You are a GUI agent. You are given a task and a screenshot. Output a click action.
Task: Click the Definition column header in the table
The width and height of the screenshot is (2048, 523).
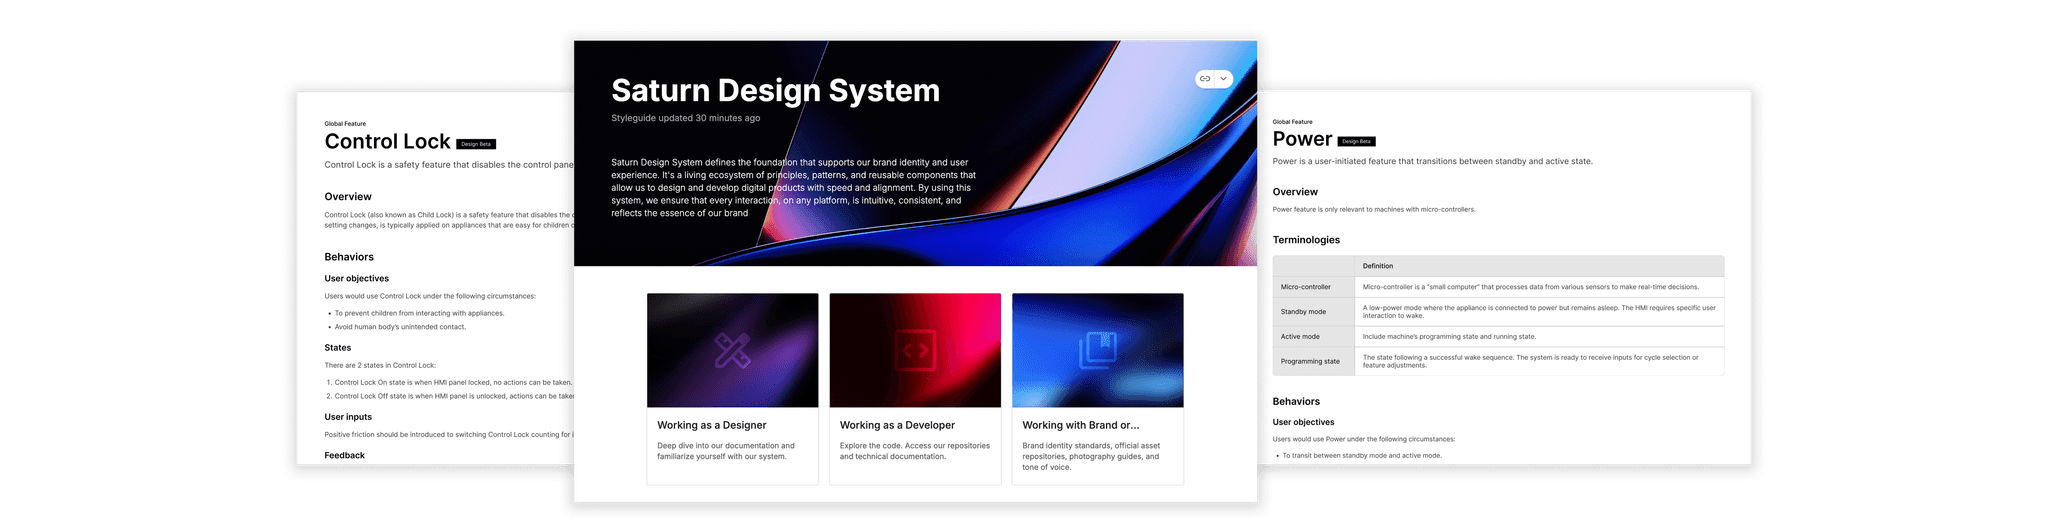click(x=1377, y=266)
